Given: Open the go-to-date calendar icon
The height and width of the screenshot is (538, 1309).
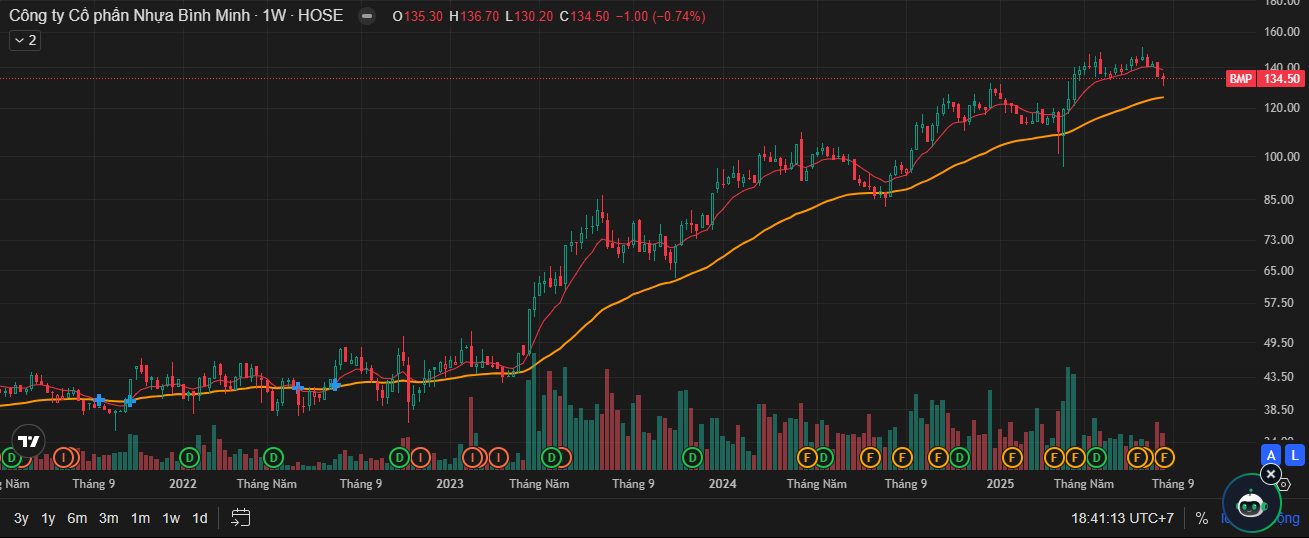Looking at the screenshot, I should [x=240, y=517].
